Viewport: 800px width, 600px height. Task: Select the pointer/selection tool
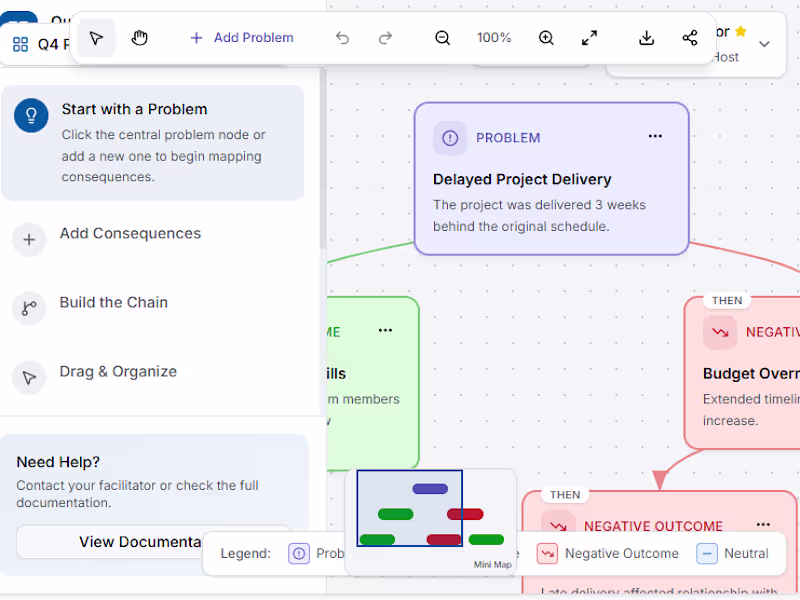point(95,37)
